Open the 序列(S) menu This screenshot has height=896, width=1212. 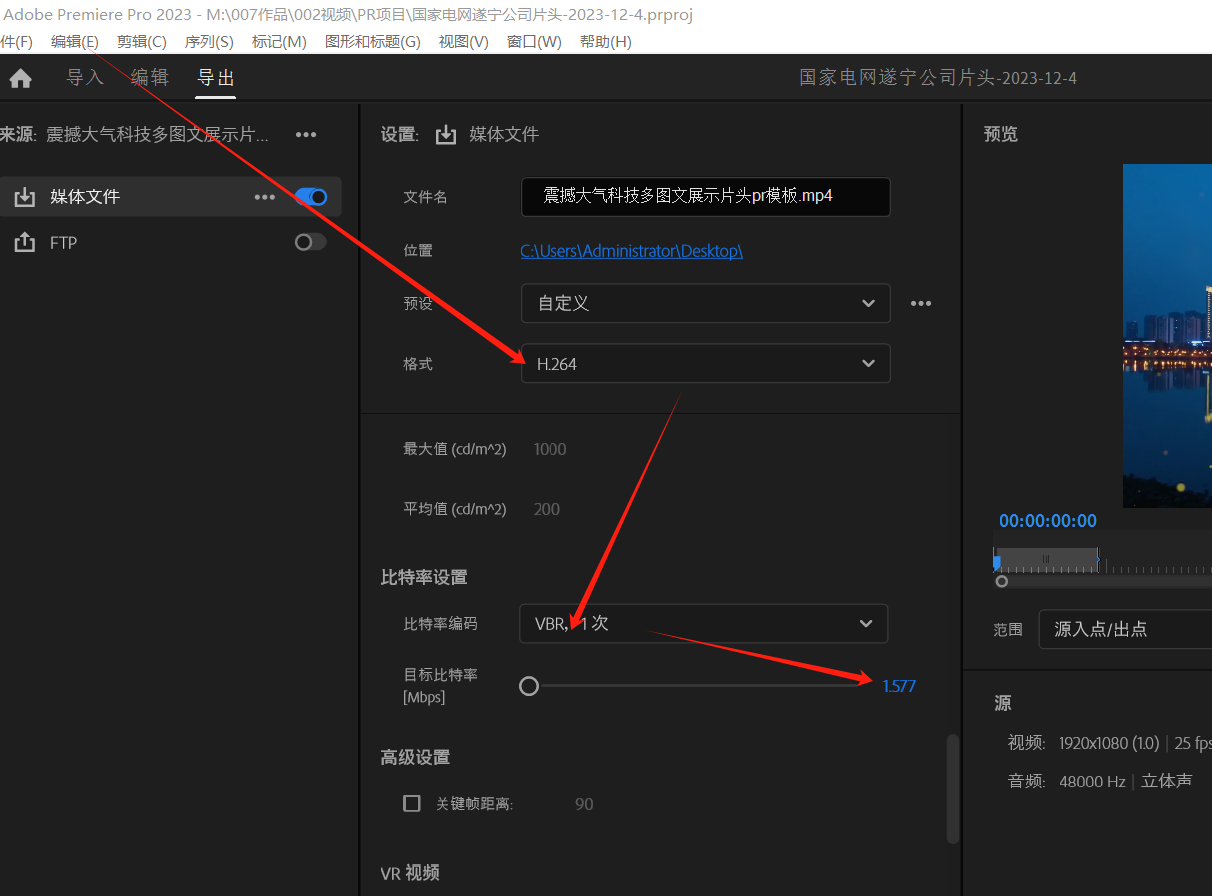pos(209,42)
